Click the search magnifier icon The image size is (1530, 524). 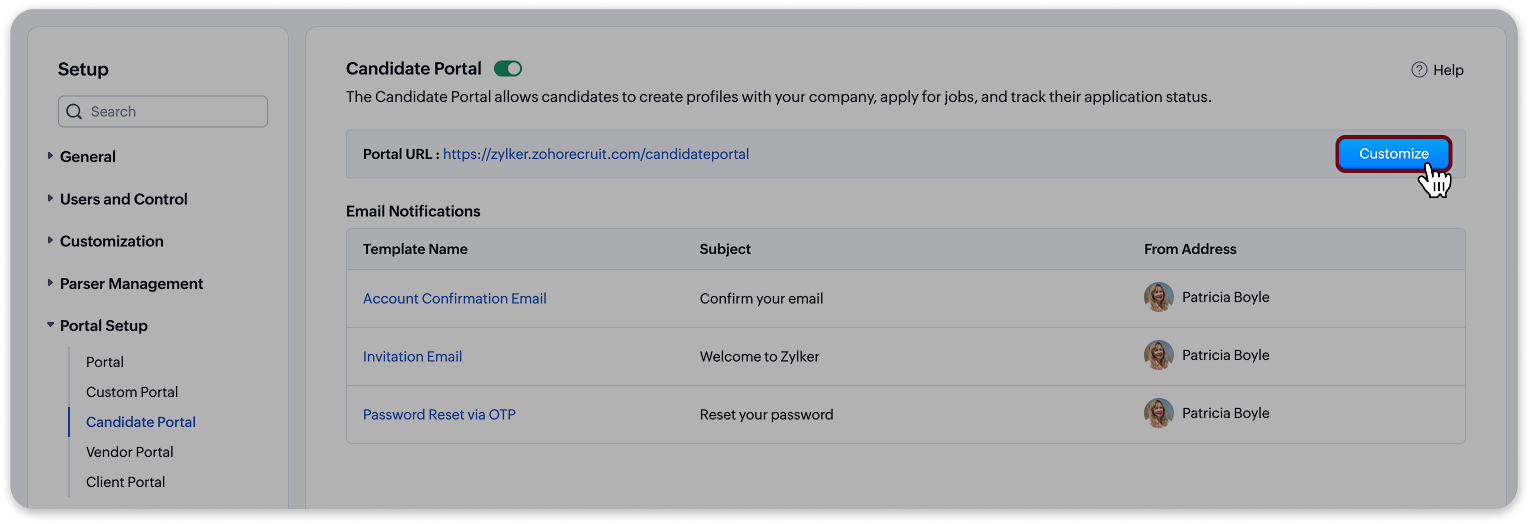coord(74,112)
